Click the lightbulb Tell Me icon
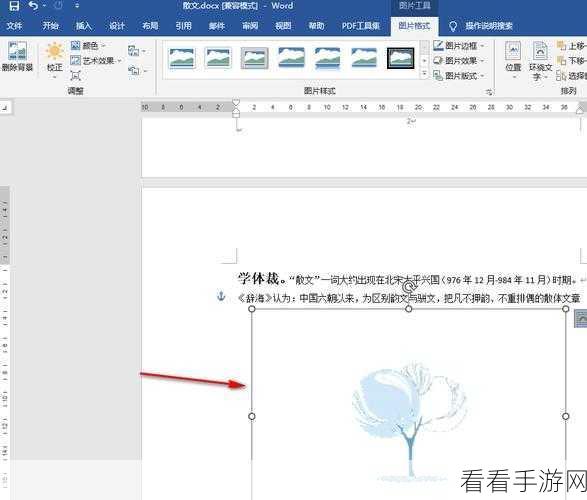 453,26
